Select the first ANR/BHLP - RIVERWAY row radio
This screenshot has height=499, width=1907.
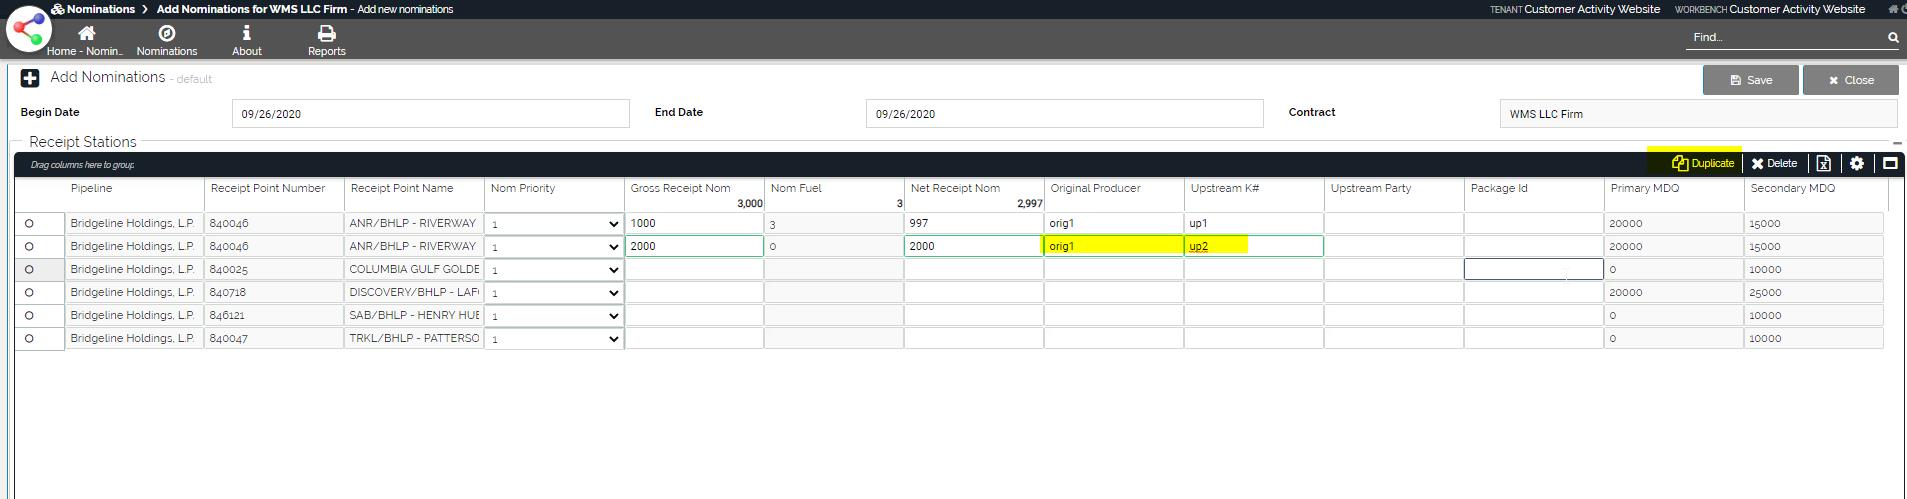29,224
